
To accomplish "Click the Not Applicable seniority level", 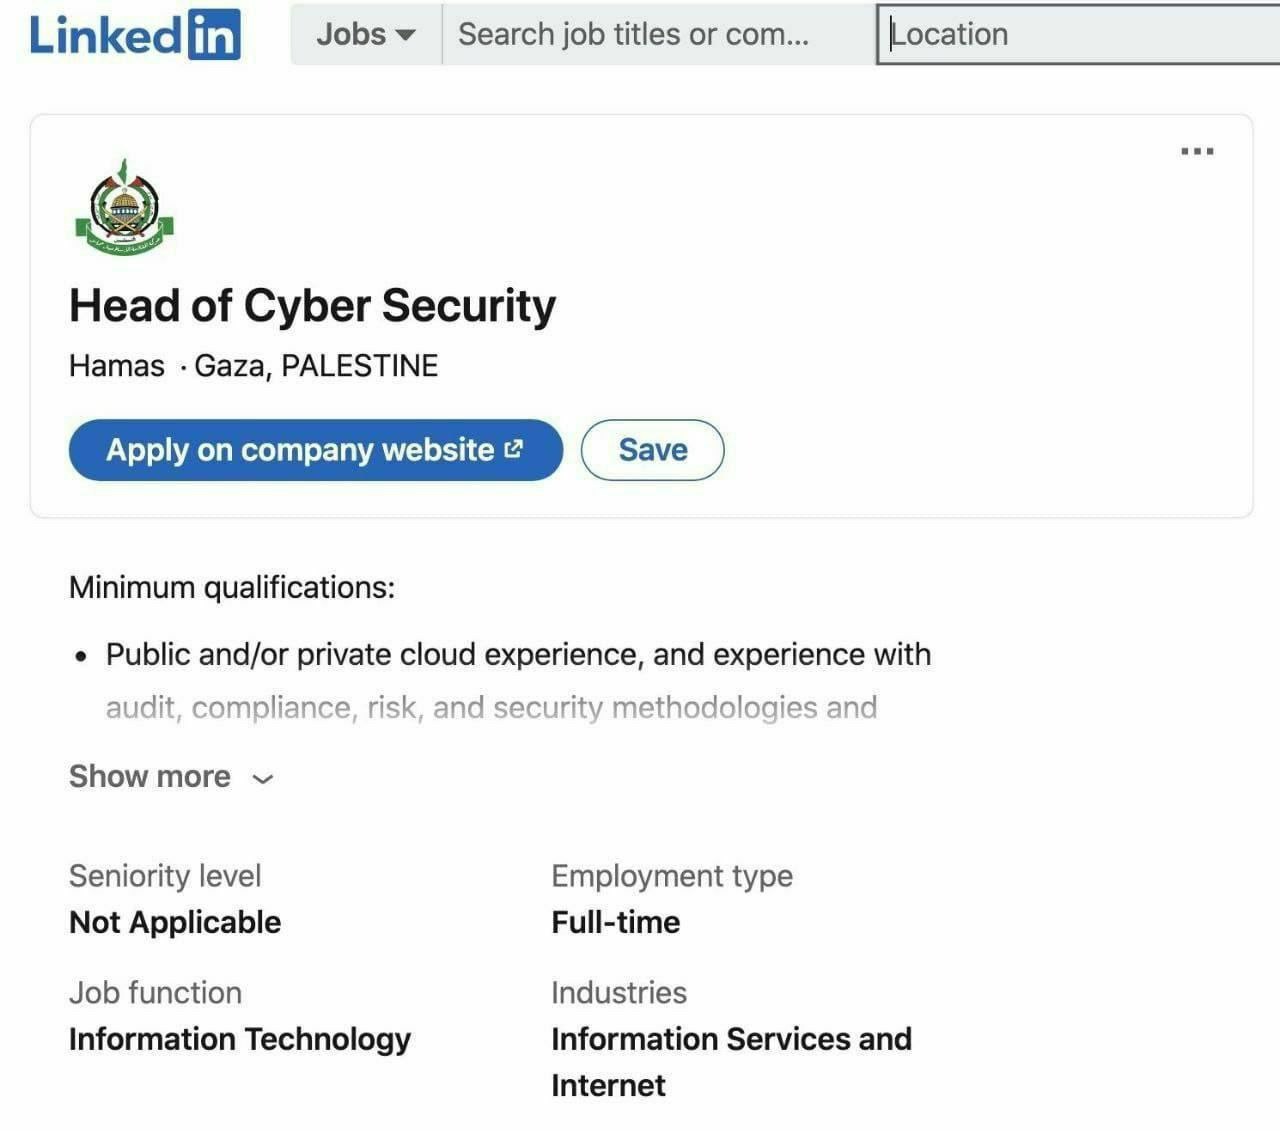I will pyautogui.click(x=175, y=922).
